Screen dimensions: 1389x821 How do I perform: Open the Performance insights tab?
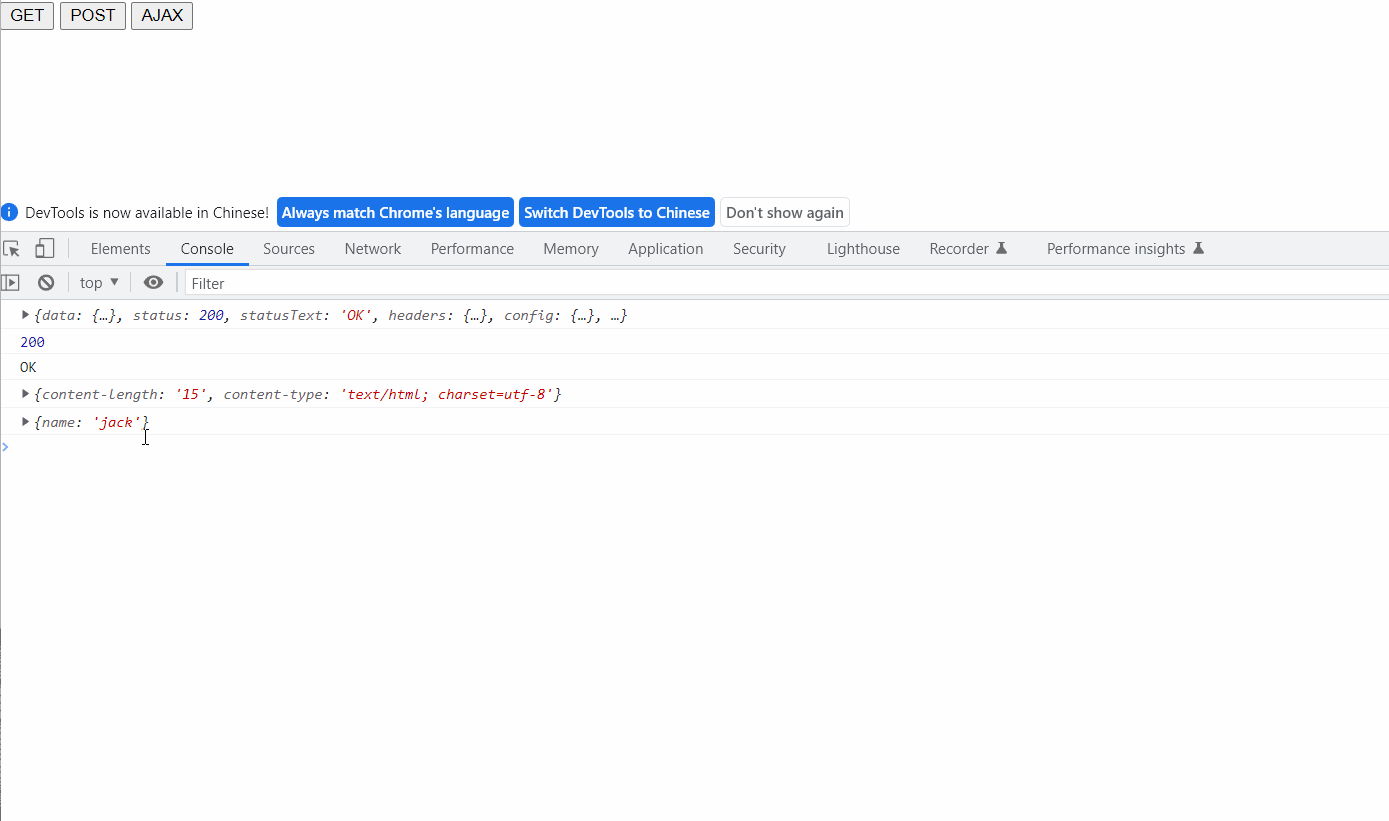click(1125, 249)
